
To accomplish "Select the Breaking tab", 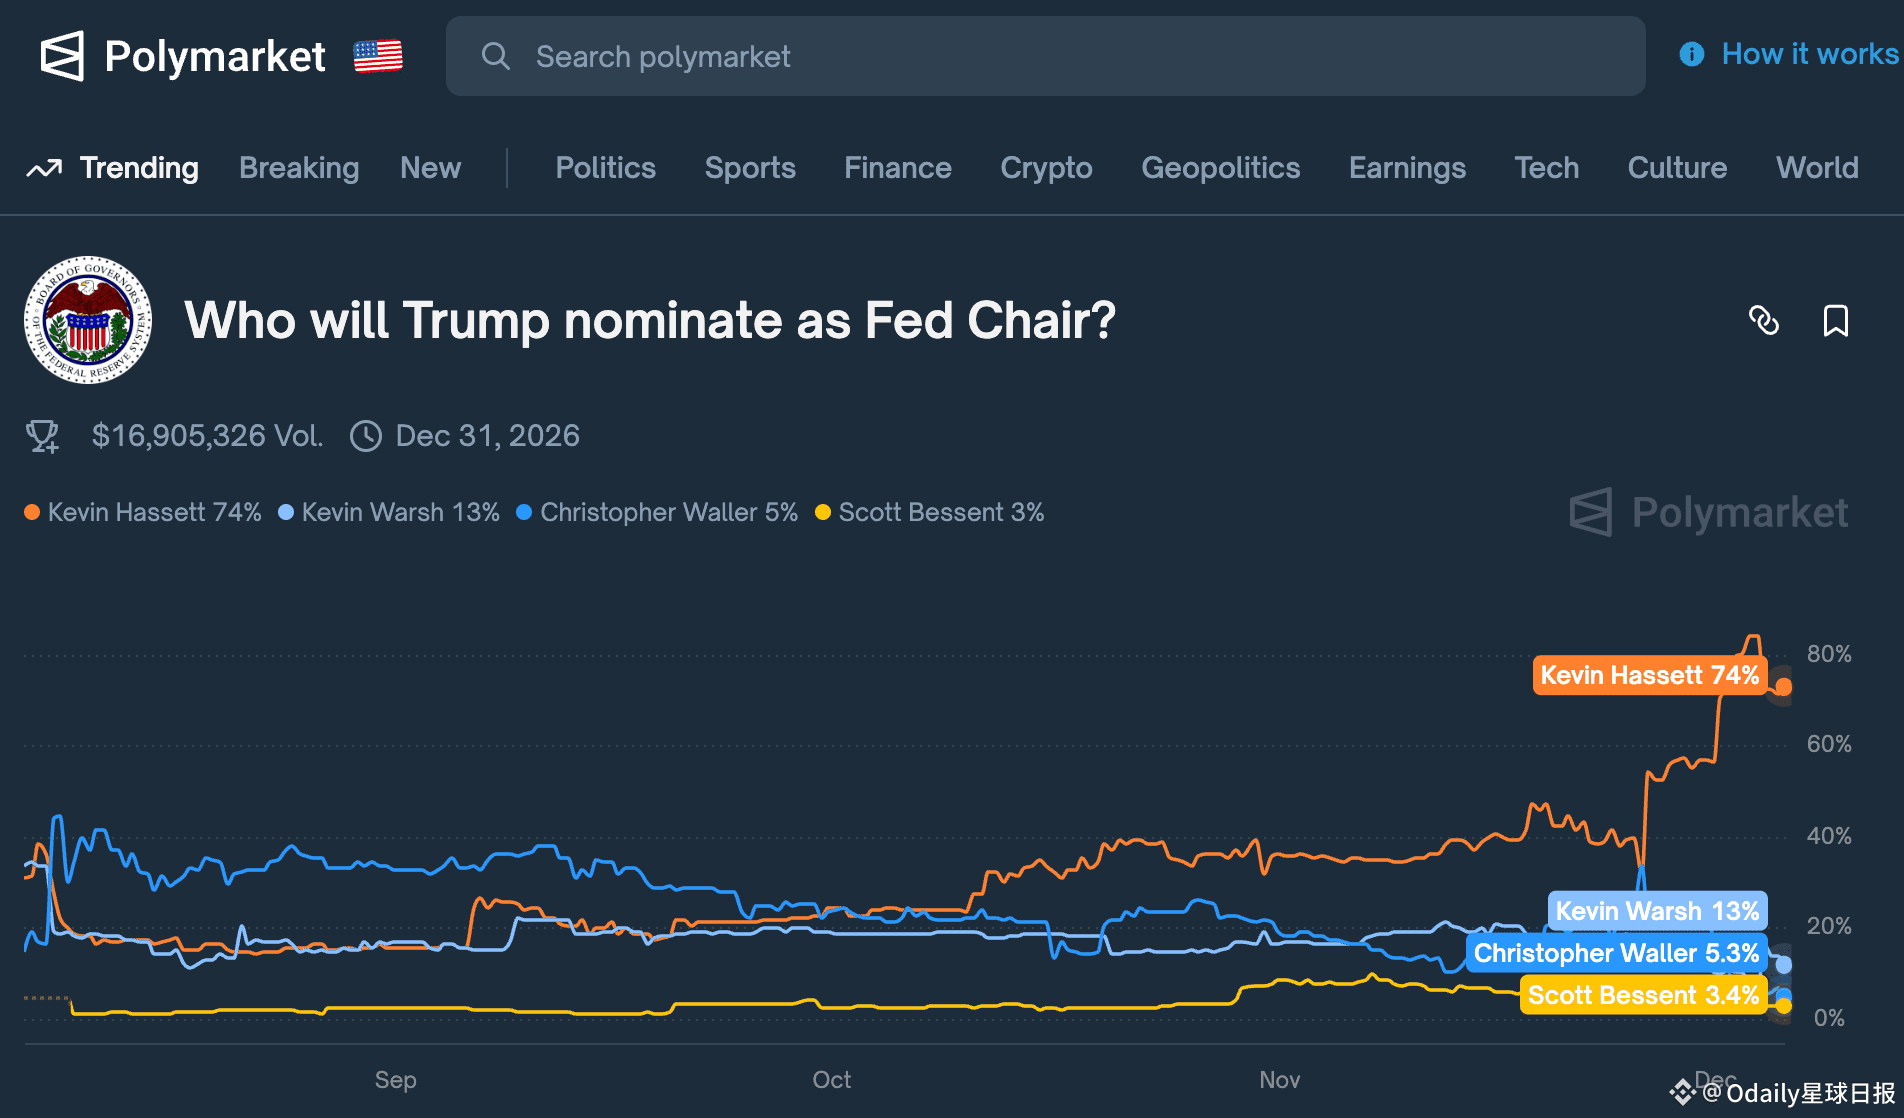I will pos(299,168).
